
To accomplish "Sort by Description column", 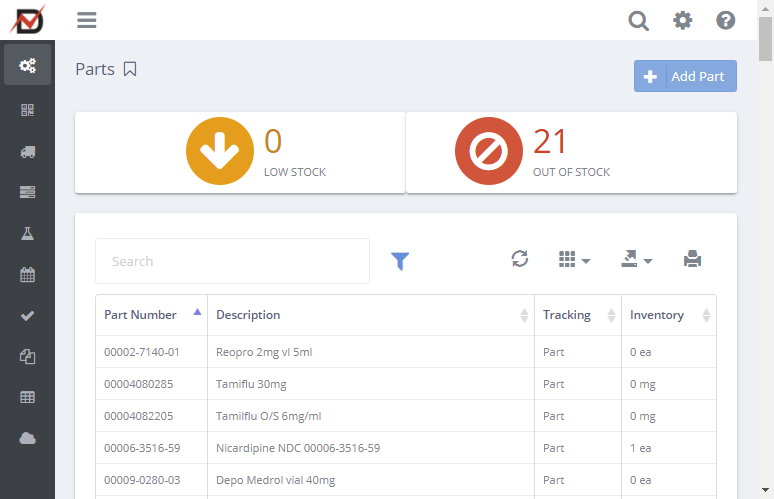I will 371,315.
